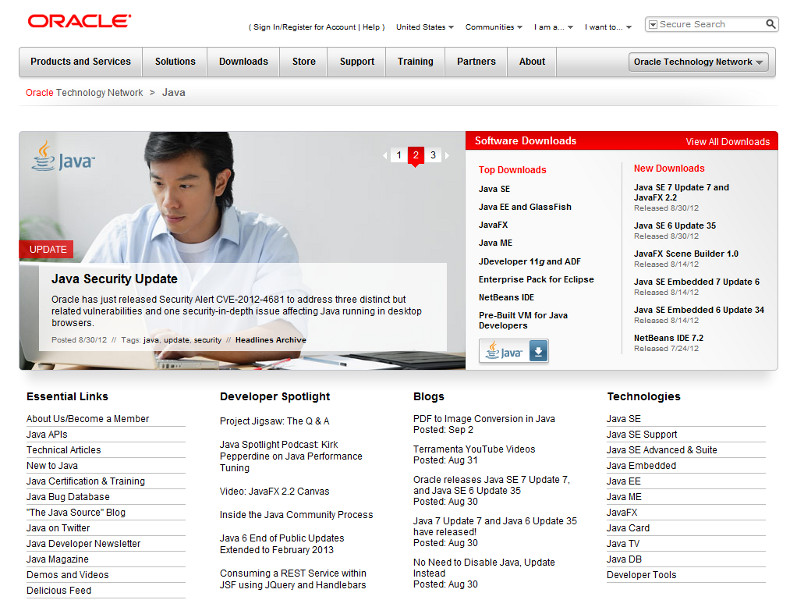
Task: Open Java SE 7 Update 7 and JavaFX 2.2
Action: pos(681,192)
